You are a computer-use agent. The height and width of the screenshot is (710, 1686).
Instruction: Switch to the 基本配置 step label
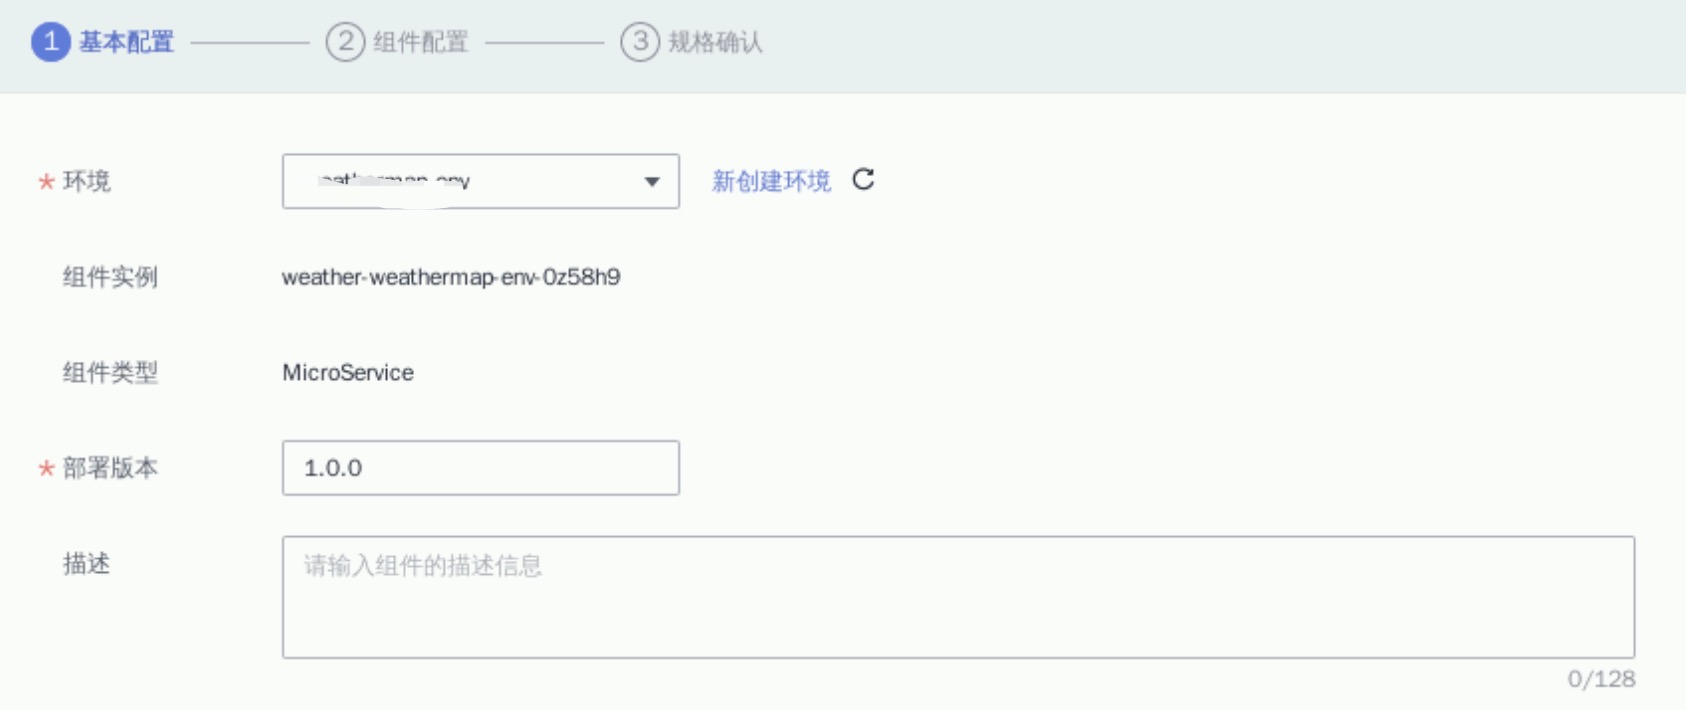tap(127, 42)
